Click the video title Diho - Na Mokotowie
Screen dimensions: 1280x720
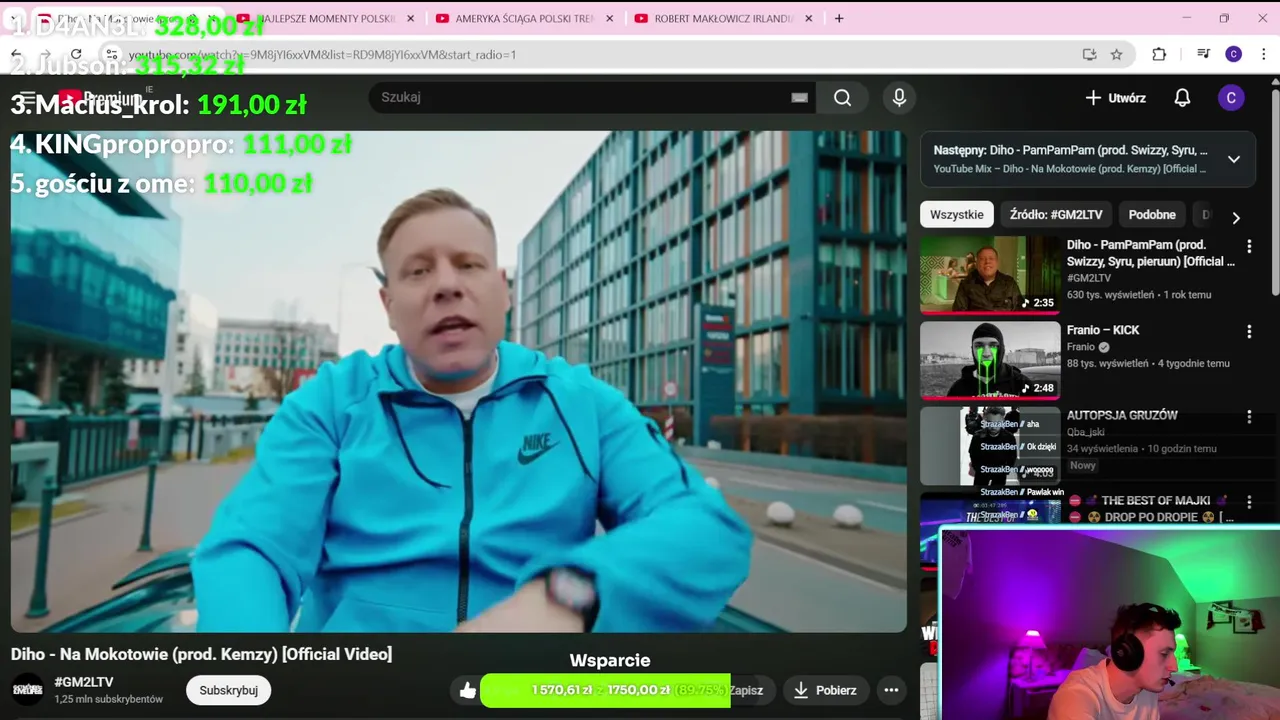pos(201,654)
